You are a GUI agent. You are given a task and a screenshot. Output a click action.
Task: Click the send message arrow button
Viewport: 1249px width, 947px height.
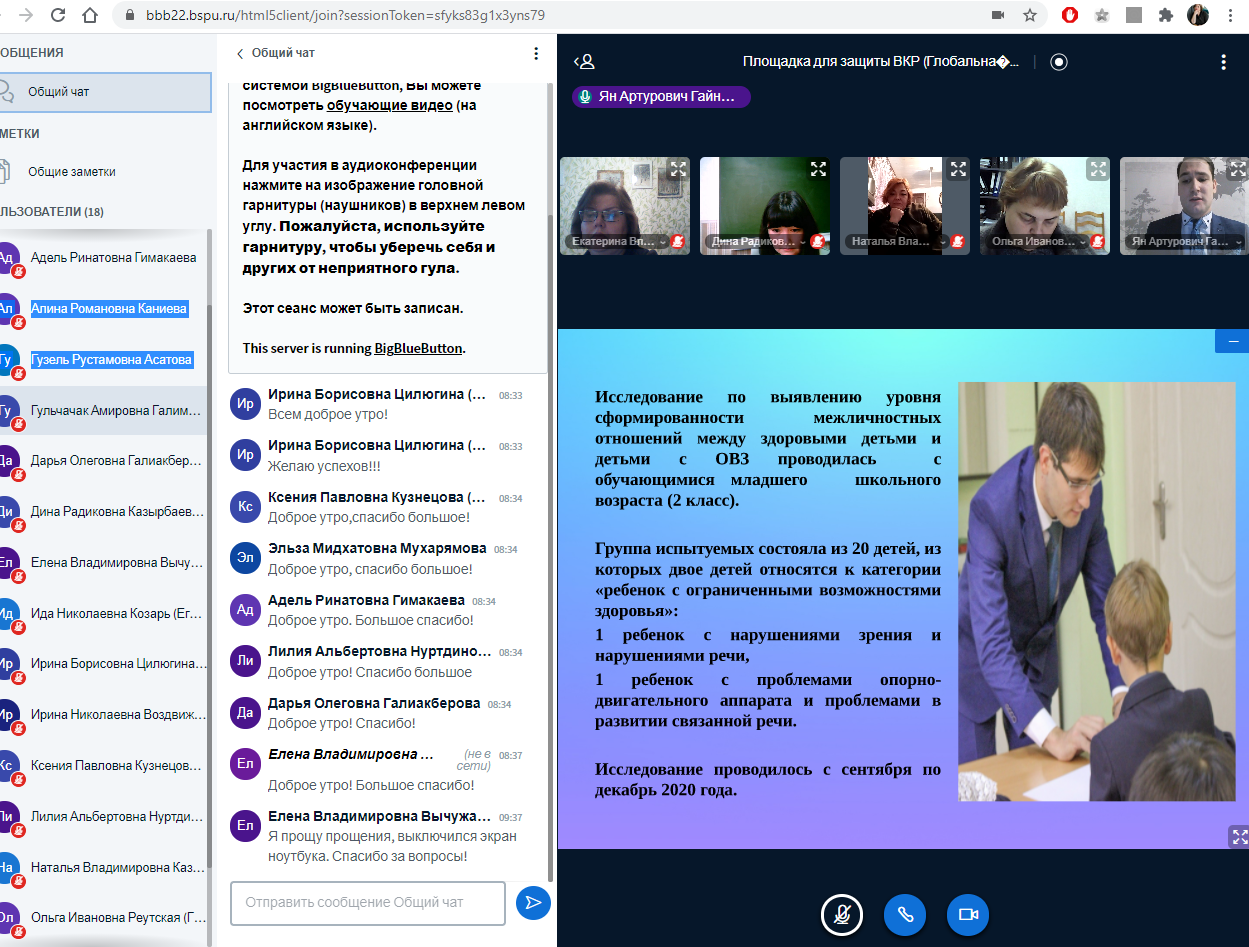coord(533,903)
